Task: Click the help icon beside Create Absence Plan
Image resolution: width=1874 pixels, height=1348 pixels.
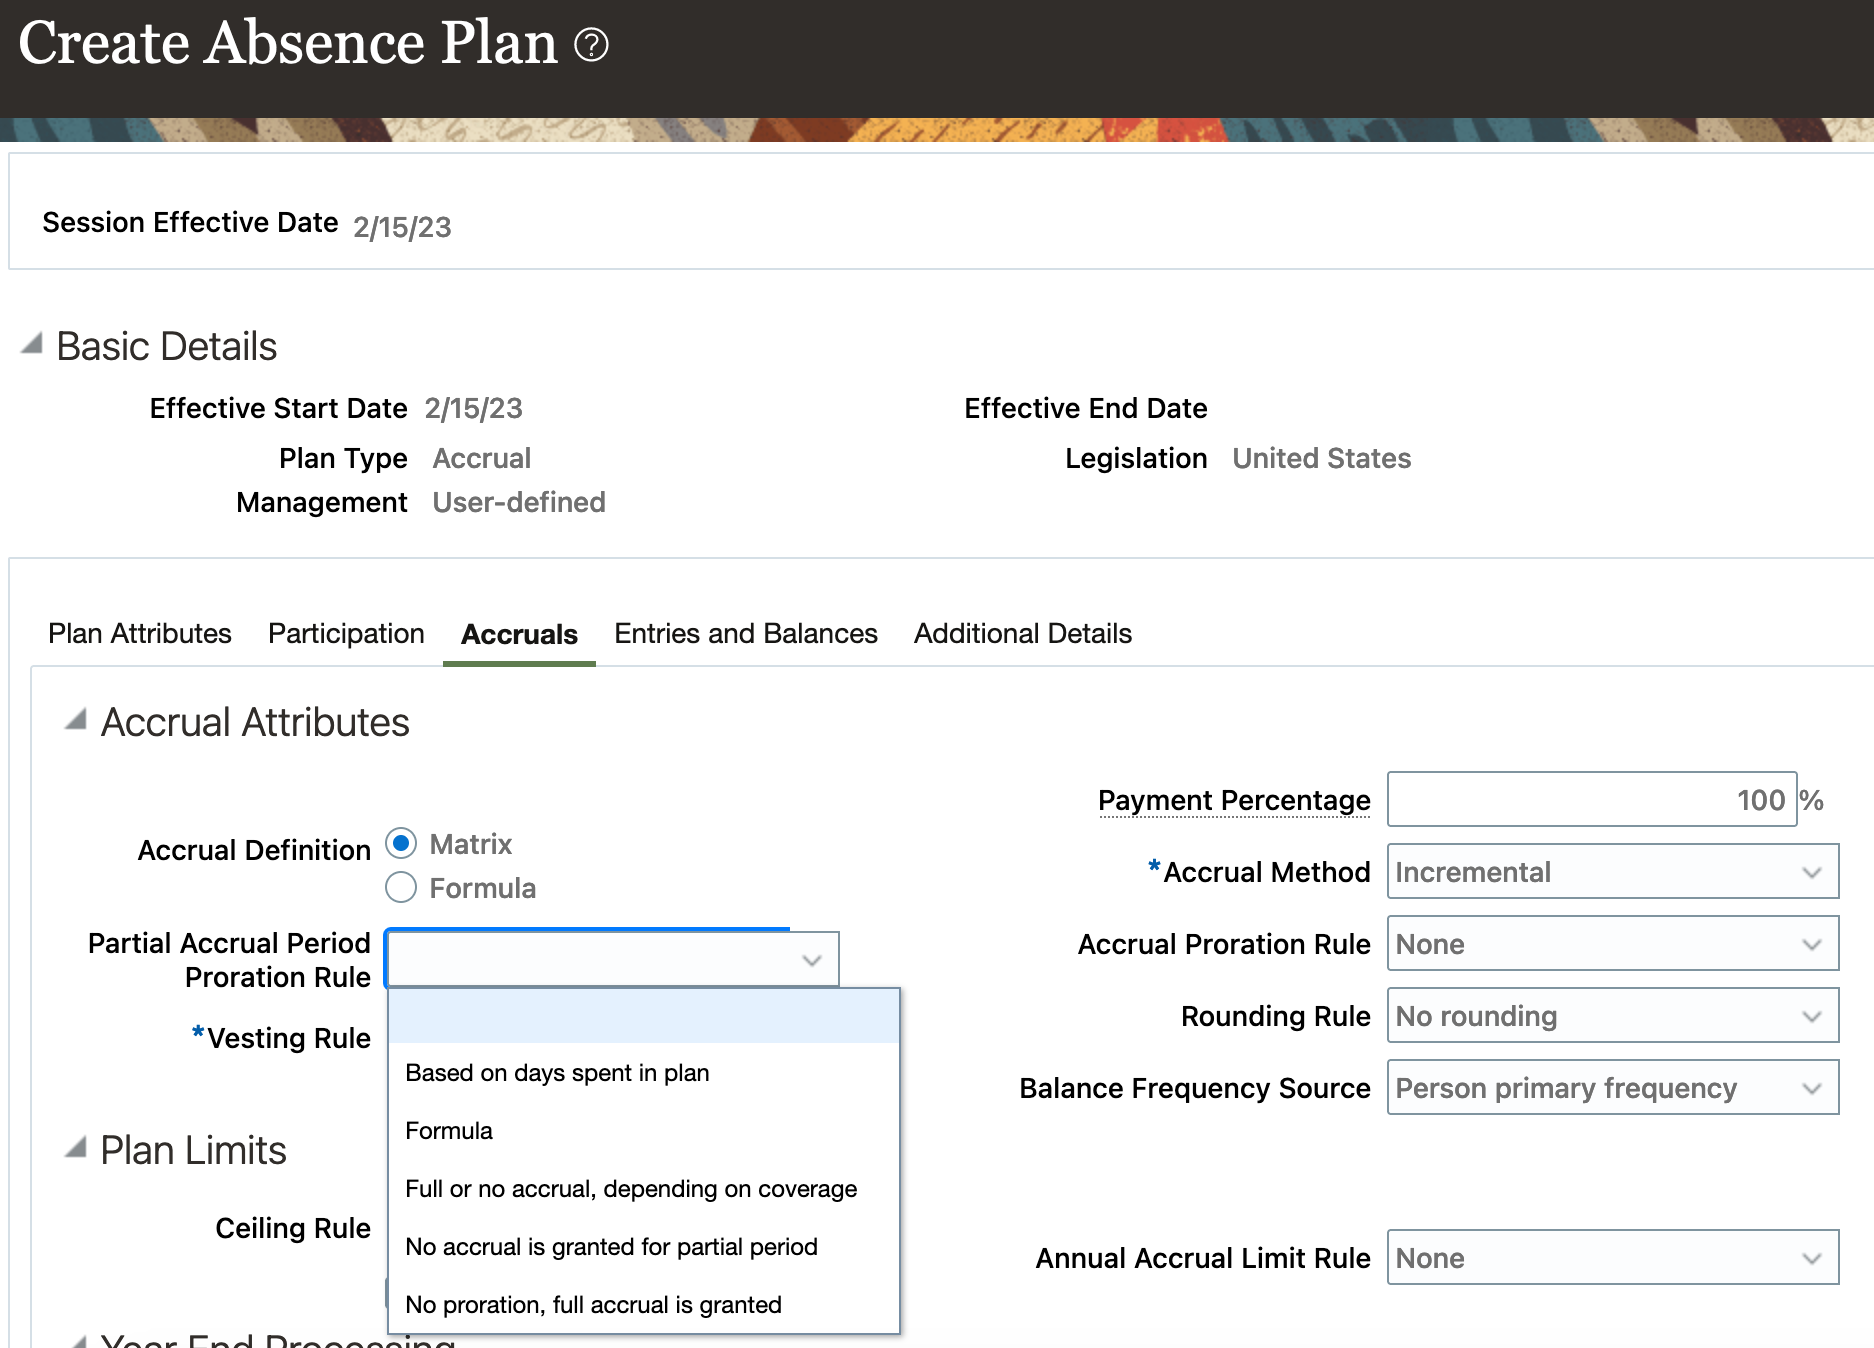Action: click(x=591, y=45)
